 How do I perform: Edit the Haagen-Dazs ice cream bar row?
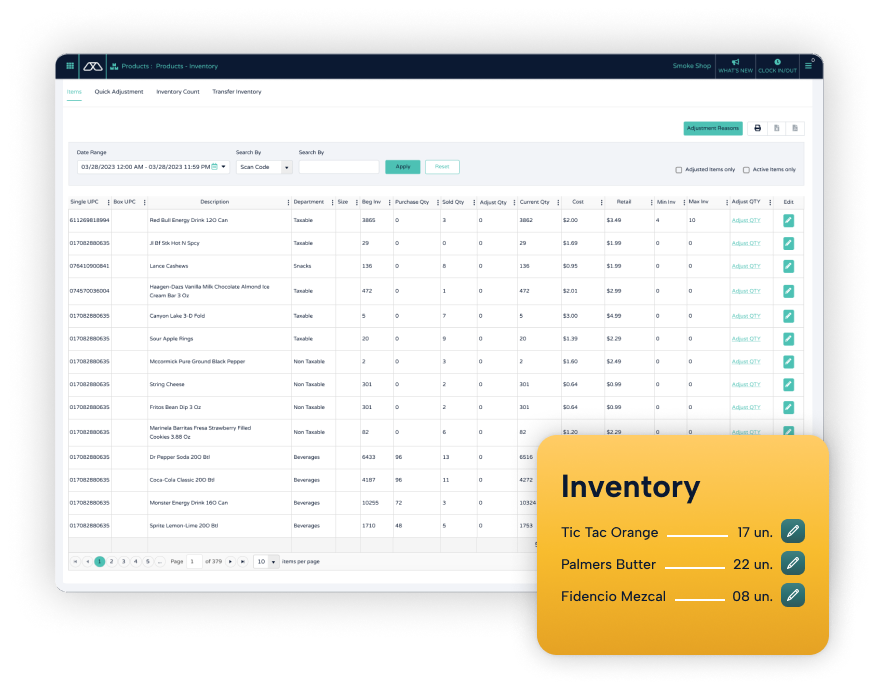coord(788,291)
